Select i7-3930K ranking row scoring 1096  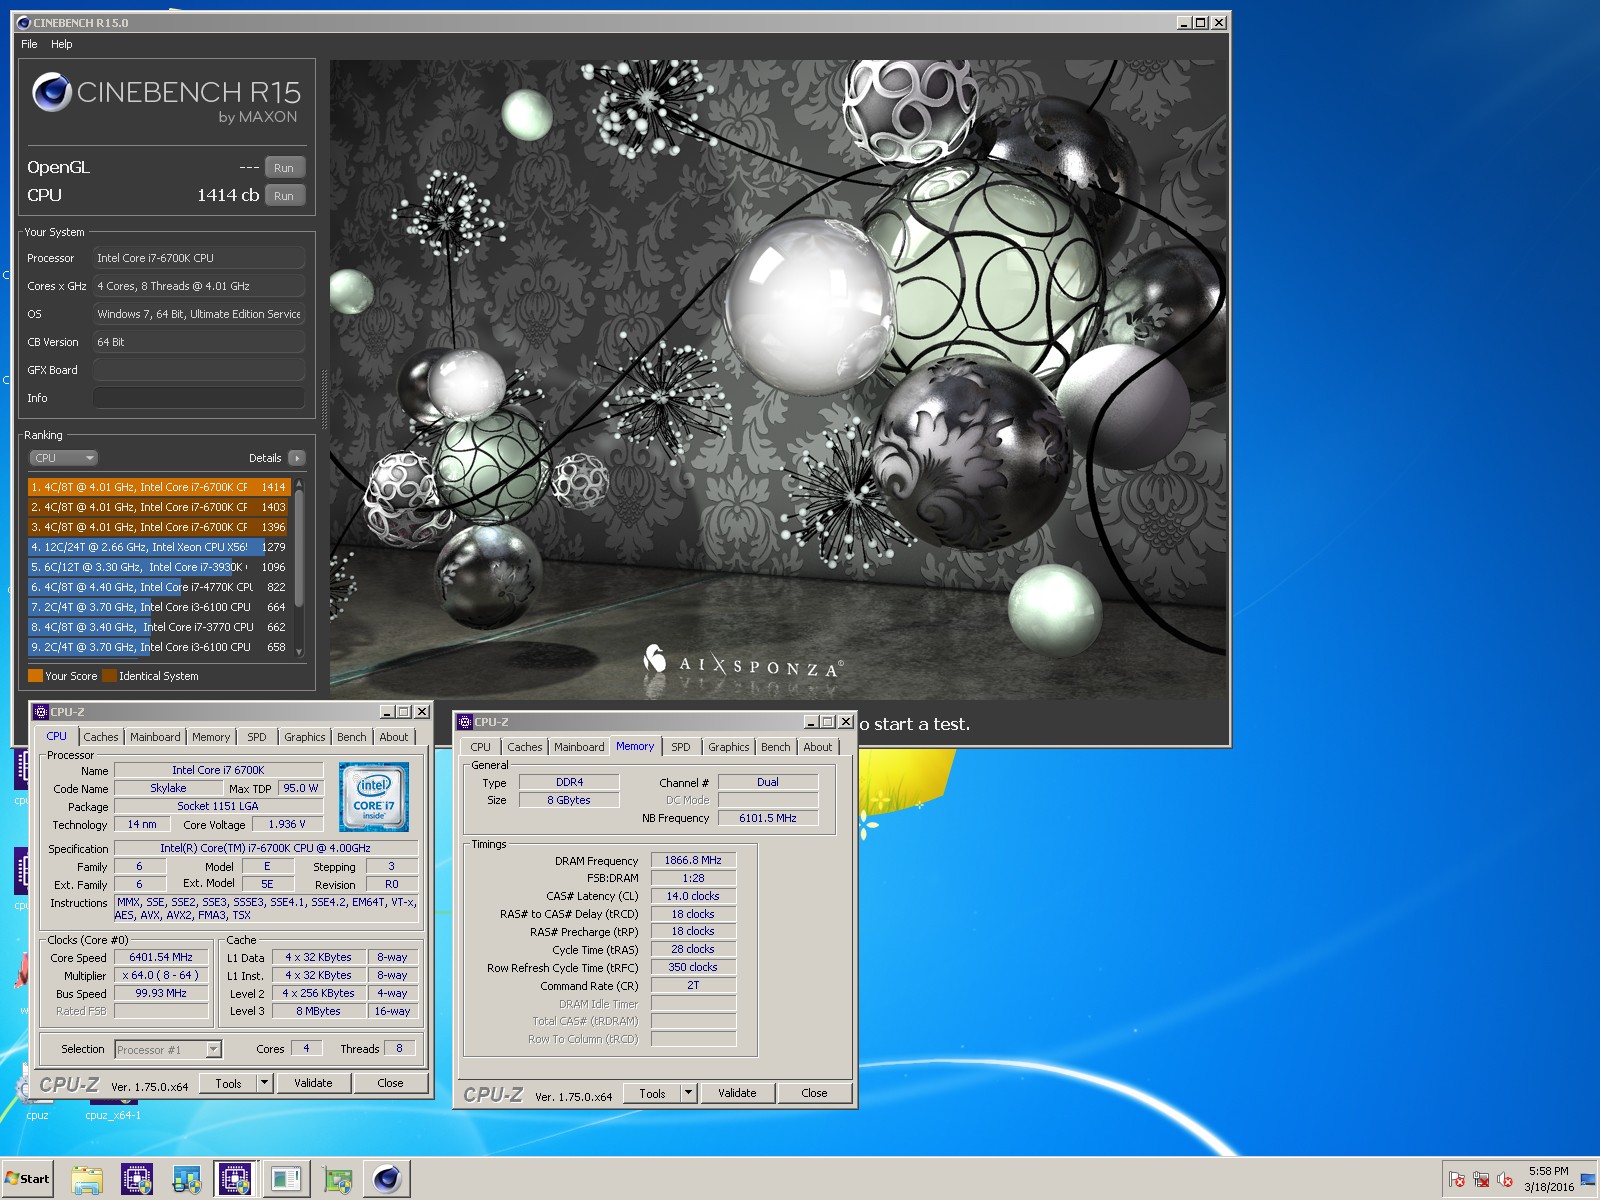[x=159, y=567]
